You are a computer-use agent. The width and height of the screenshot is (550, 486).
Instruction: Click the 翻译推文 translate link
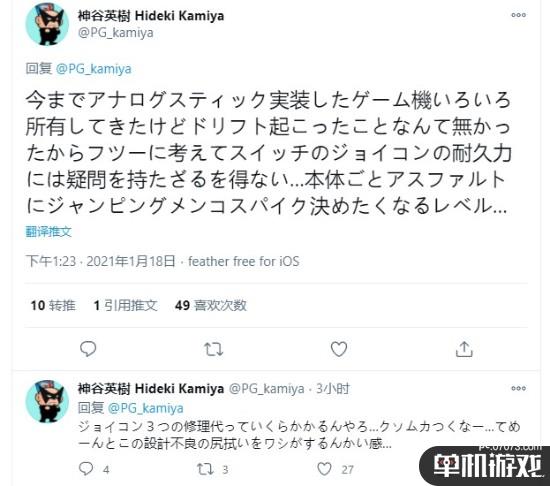tap(48, 232)
